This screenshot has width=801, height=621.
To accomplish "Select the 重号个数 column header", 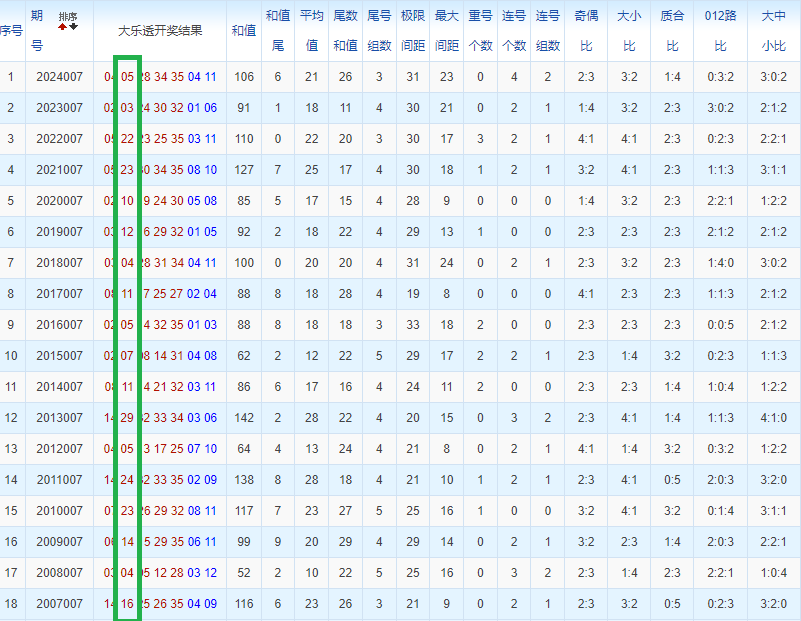I will (480, 30).
